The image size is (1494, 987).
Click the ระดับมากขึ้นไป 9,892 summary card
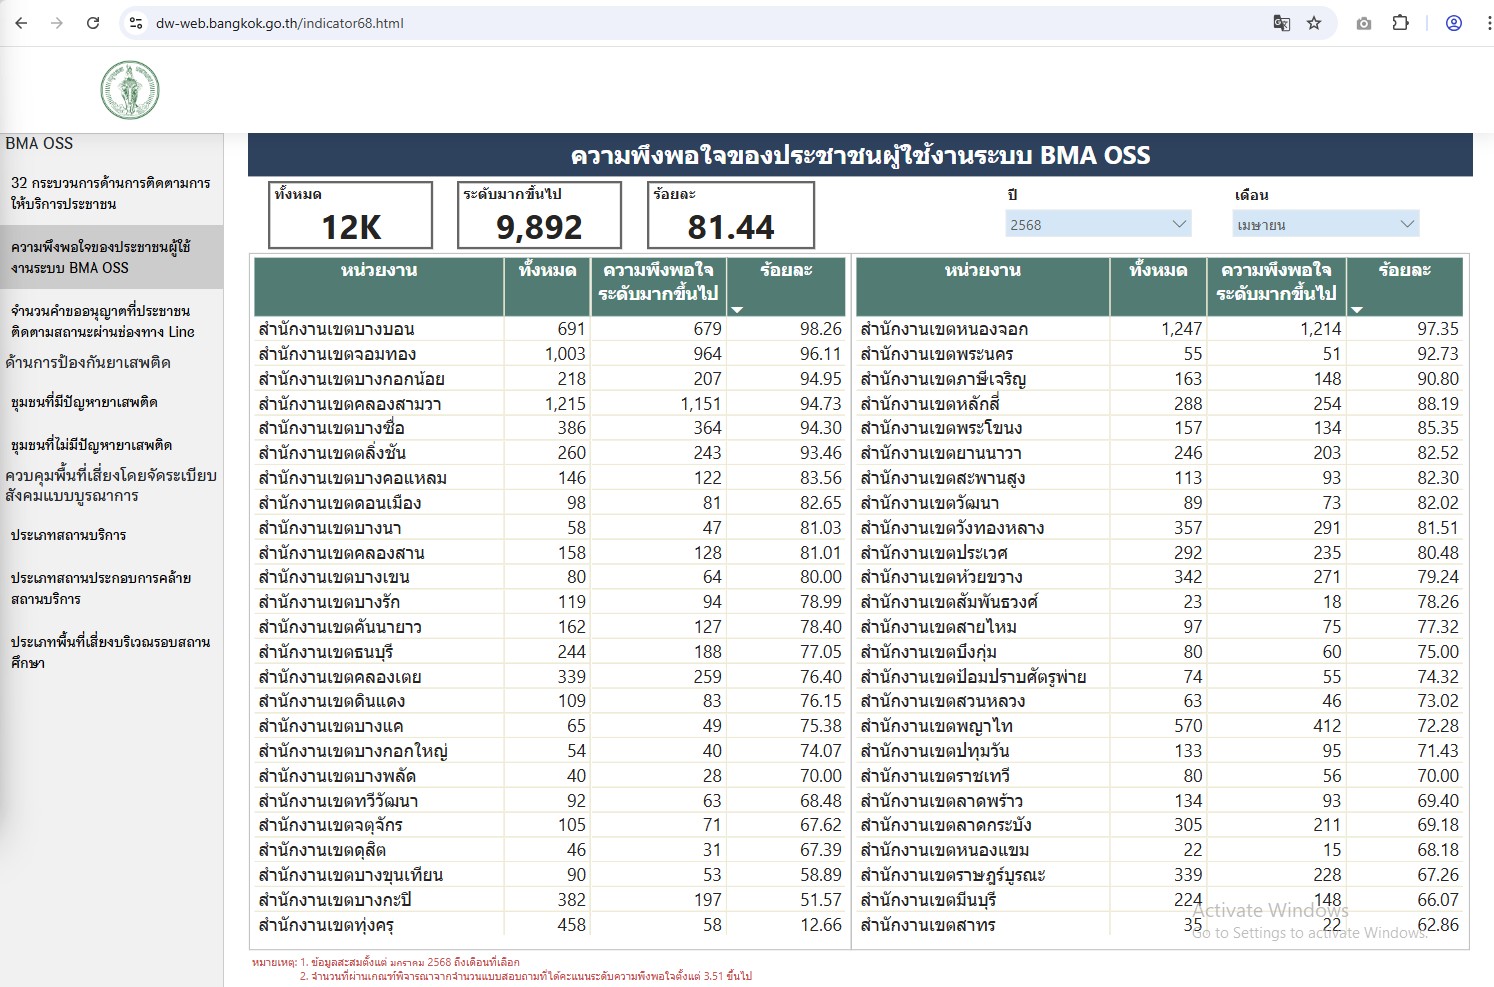tap(539, 215)
